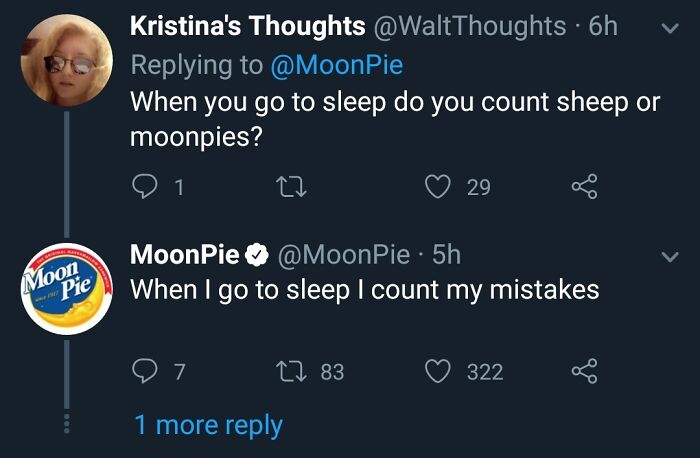700x458 pixels.
Task: Share MoonPie's count my mistakes tweet
Action: tap(582, 372)
